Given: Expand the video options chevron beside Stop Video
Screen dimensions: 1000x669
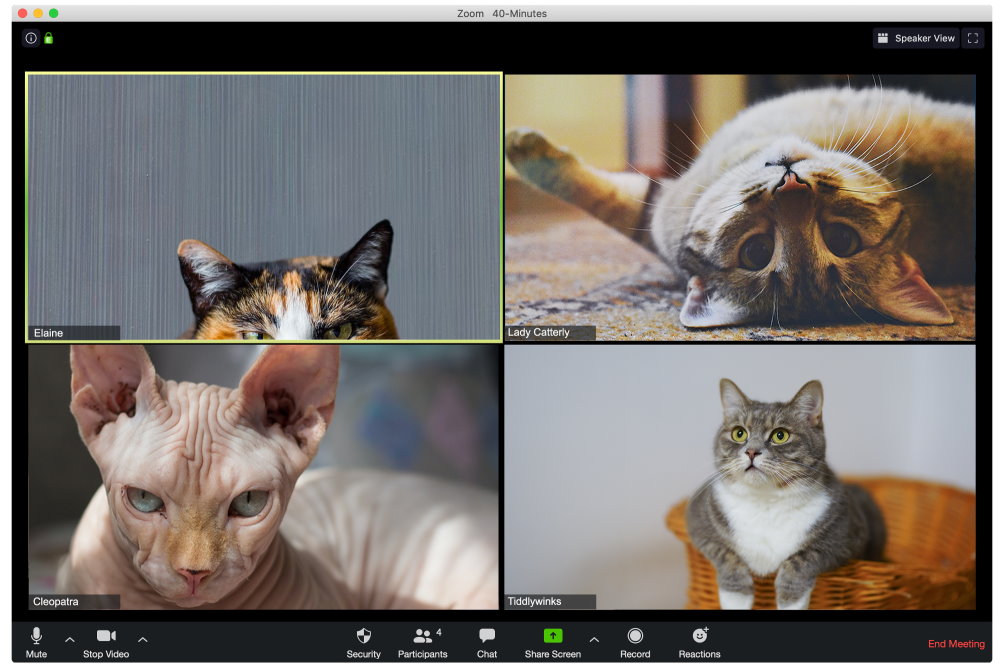Looking at the screenshot, I should (x=143, y=639).
